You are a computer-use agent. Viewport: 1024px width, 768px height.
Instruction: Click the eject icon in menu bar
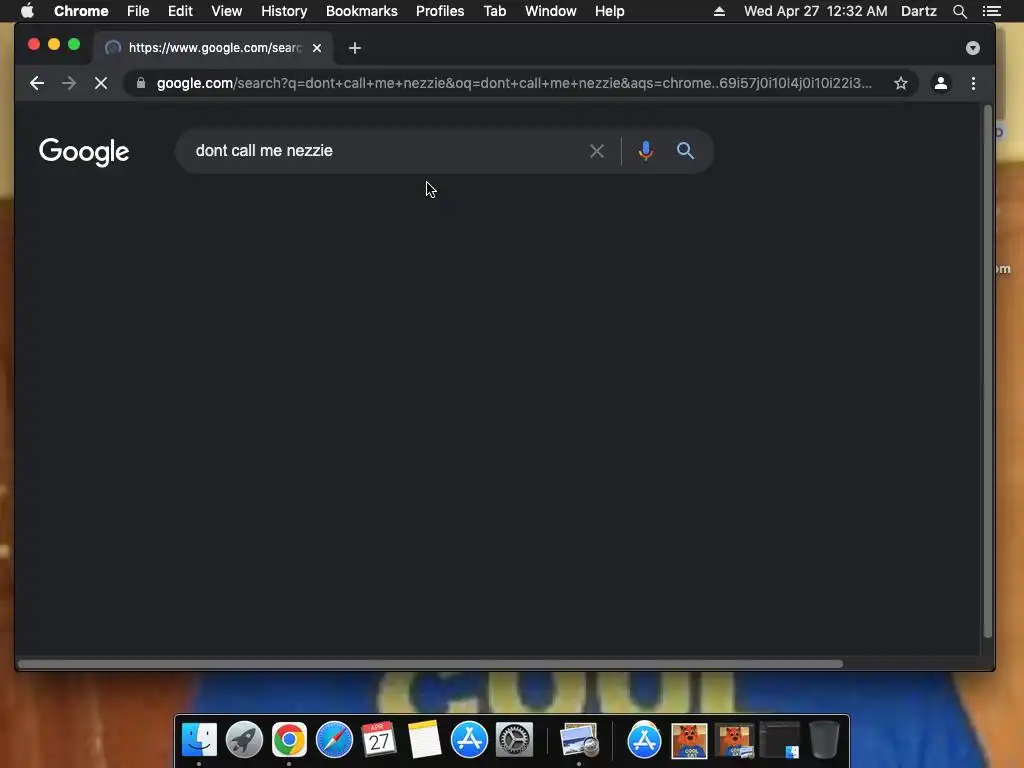tap(719, 11)
